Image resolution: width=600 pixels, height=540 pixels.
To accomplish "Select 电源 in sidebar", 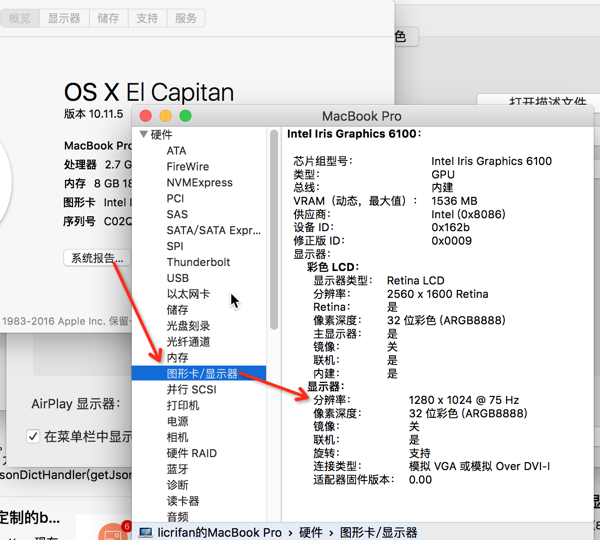I will [177, 421].
